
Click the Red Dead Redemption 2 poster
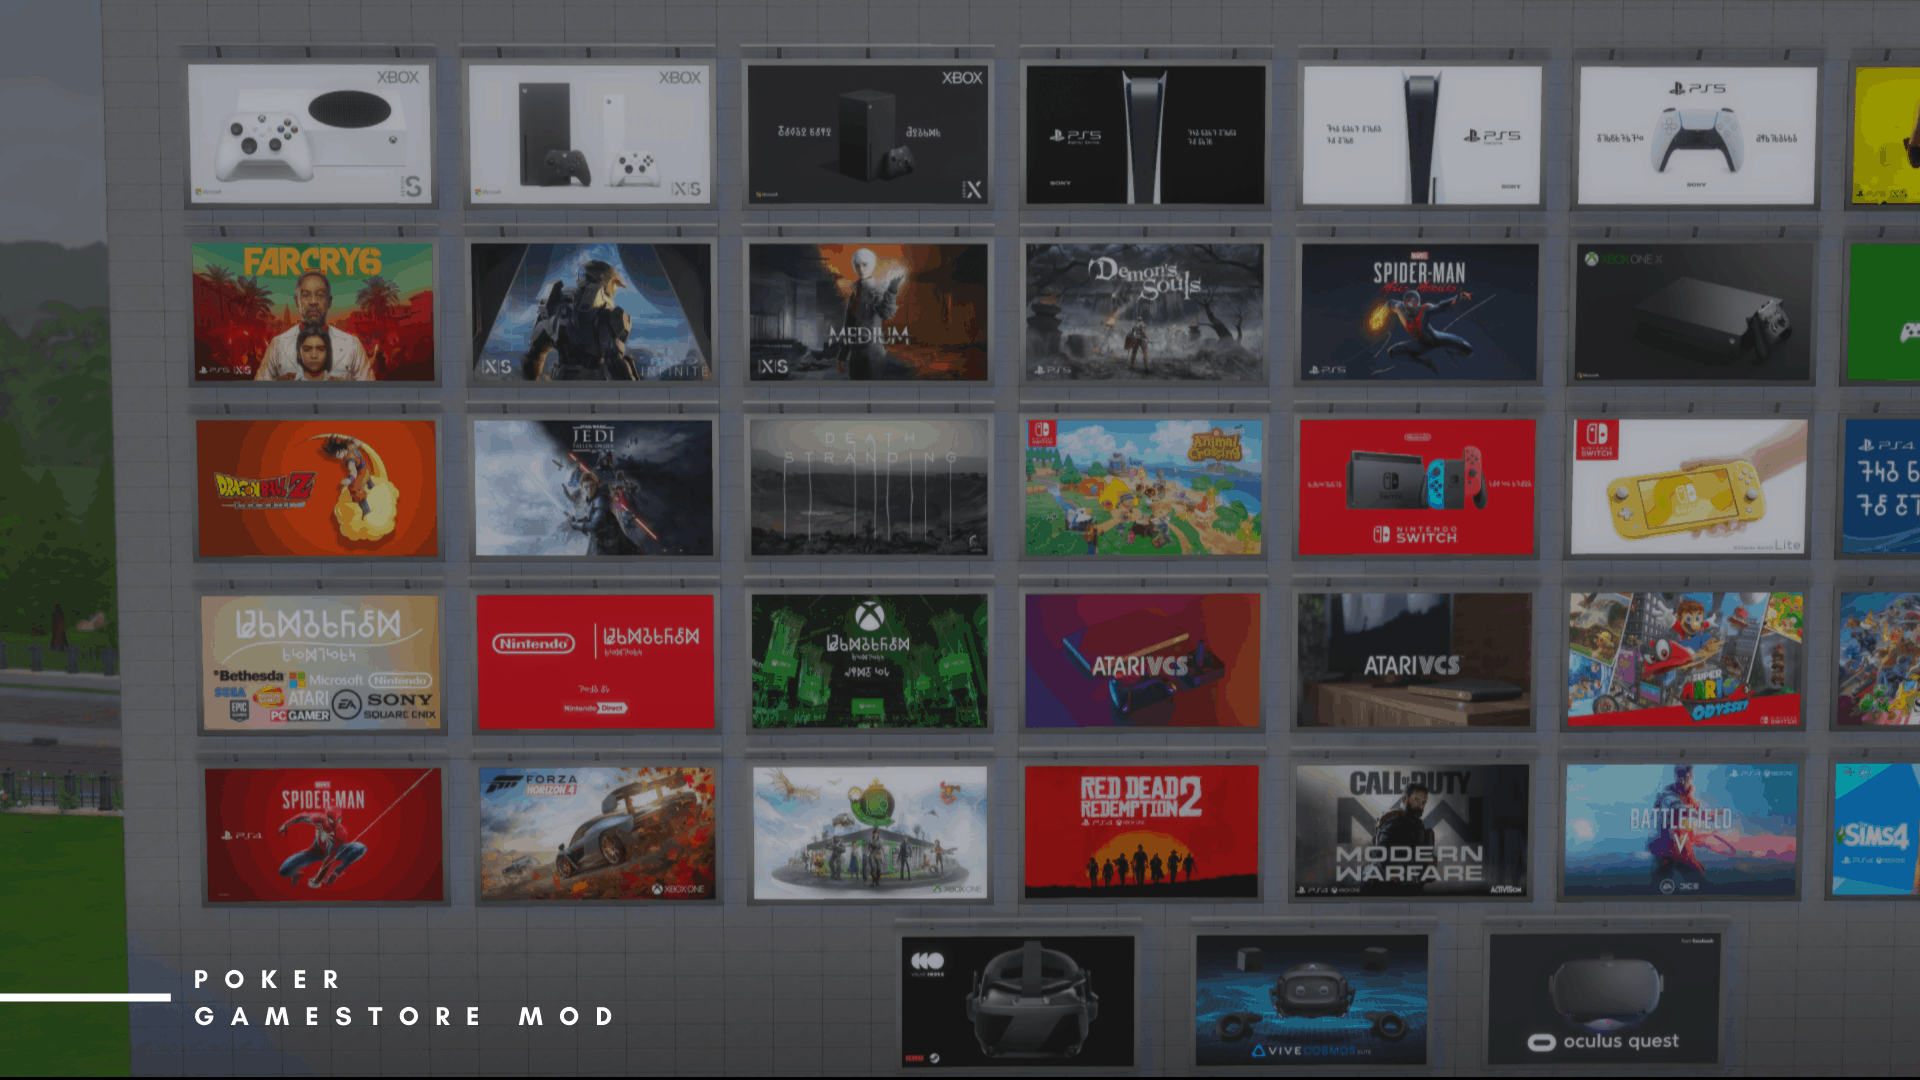[1141, 832]
